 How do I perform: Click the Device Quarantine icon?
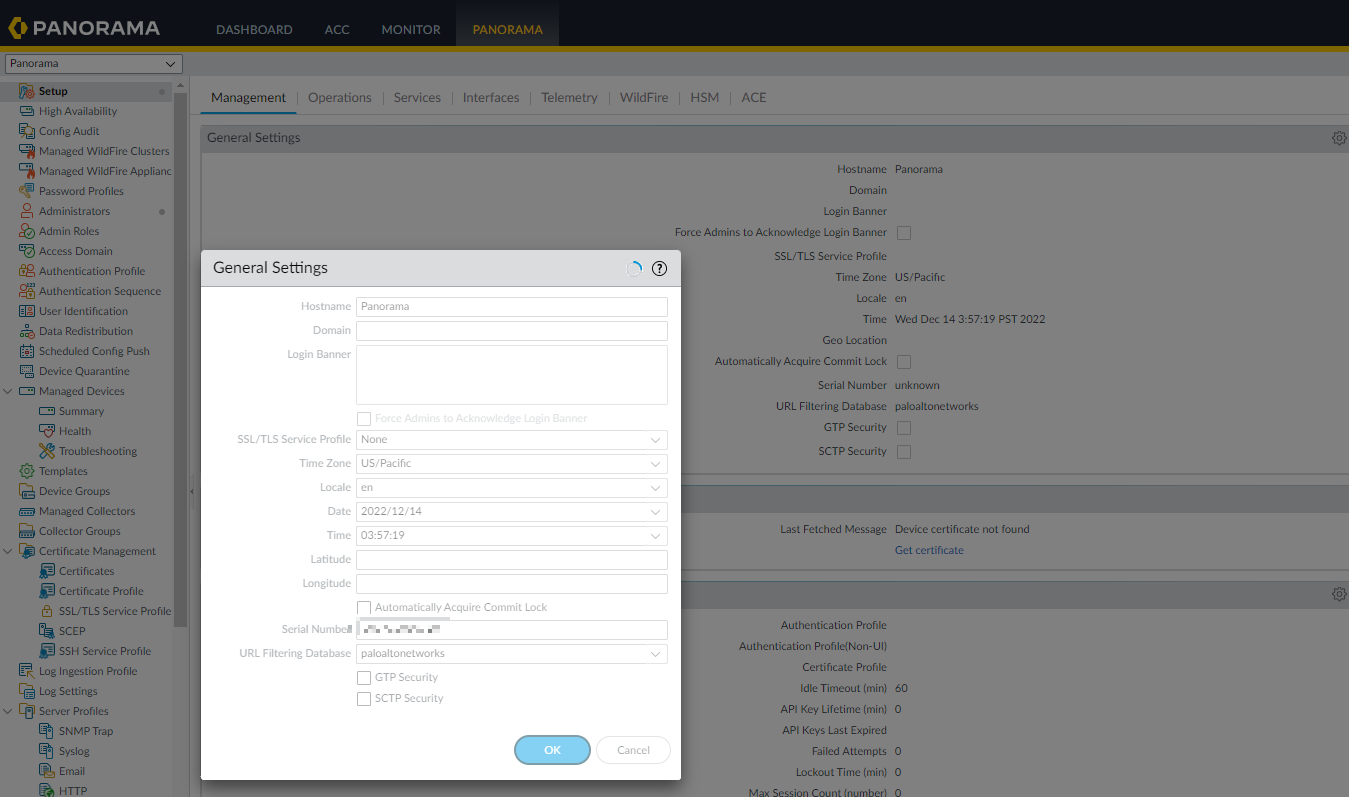coord(27,371)
